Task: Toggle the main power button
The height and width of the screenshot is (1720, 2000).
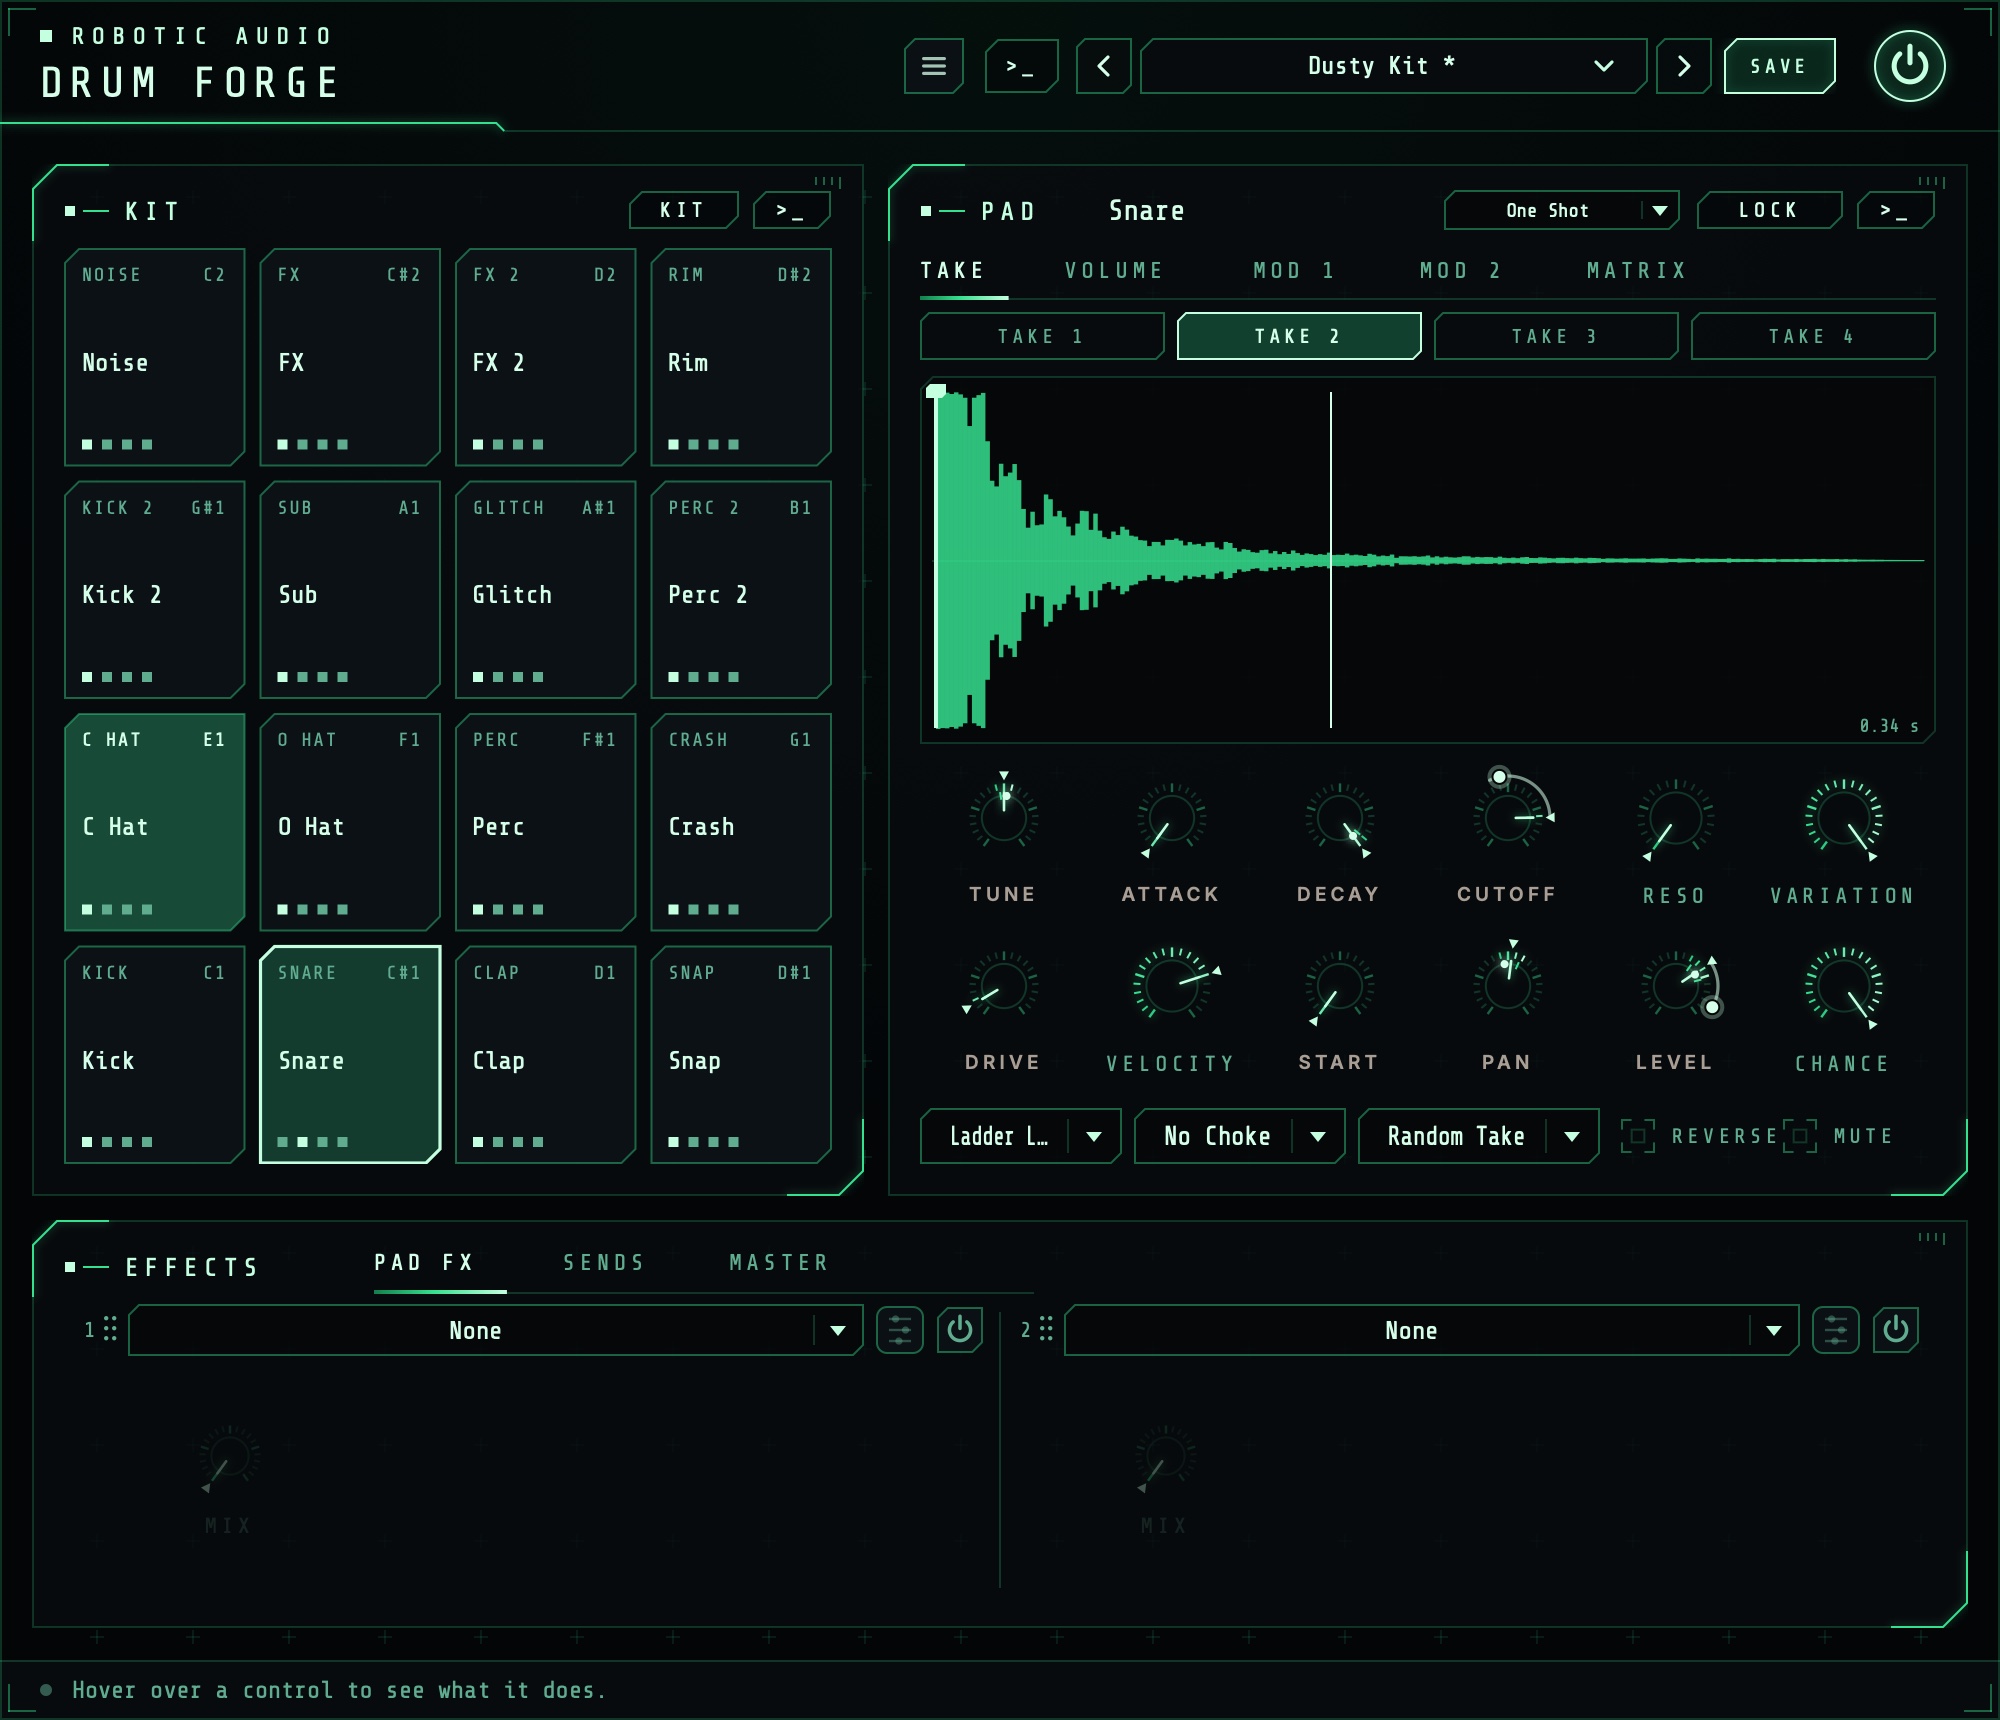Action: (x=1909, y=66)
